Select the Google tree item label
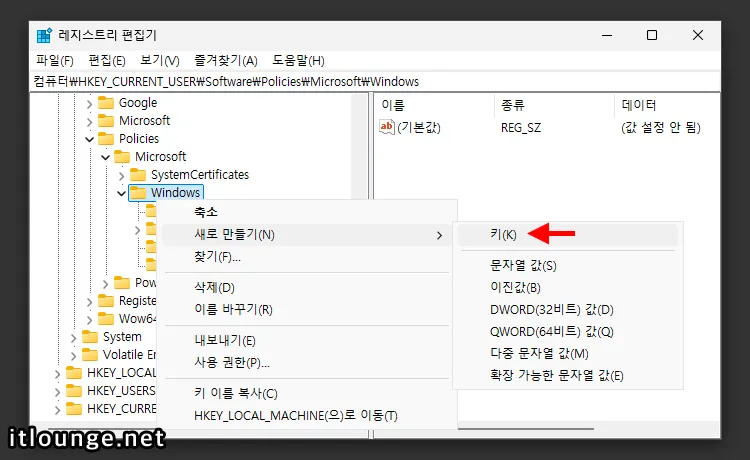Screen dimensions: 750x460 click(138, 103)
